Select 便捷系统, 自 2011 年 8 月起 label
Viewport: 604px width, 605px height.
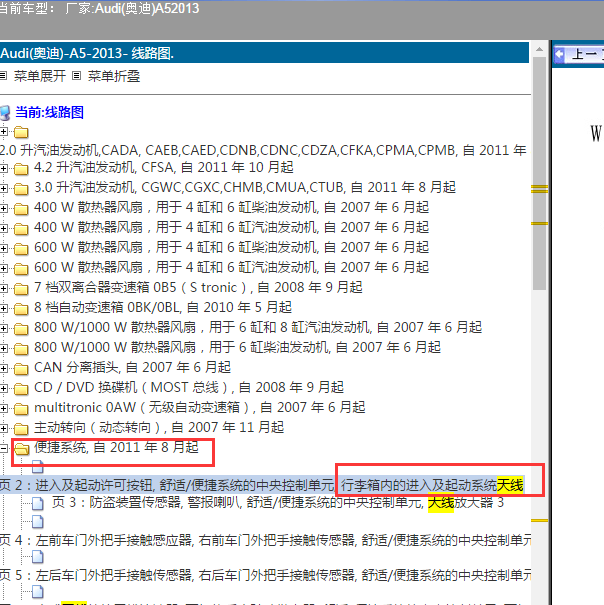(x=116, y=447)
